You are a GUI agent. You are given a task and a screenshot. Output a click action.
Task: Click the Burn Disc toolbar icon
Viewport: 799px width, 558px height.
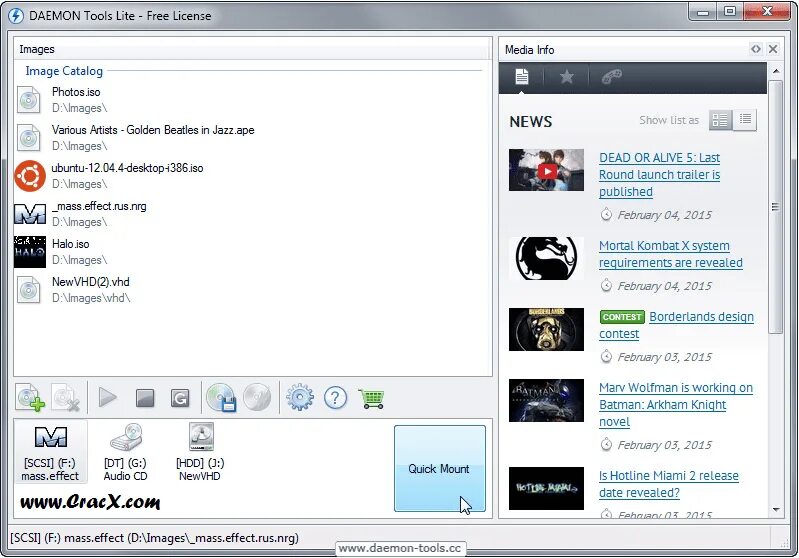(257, 397)
